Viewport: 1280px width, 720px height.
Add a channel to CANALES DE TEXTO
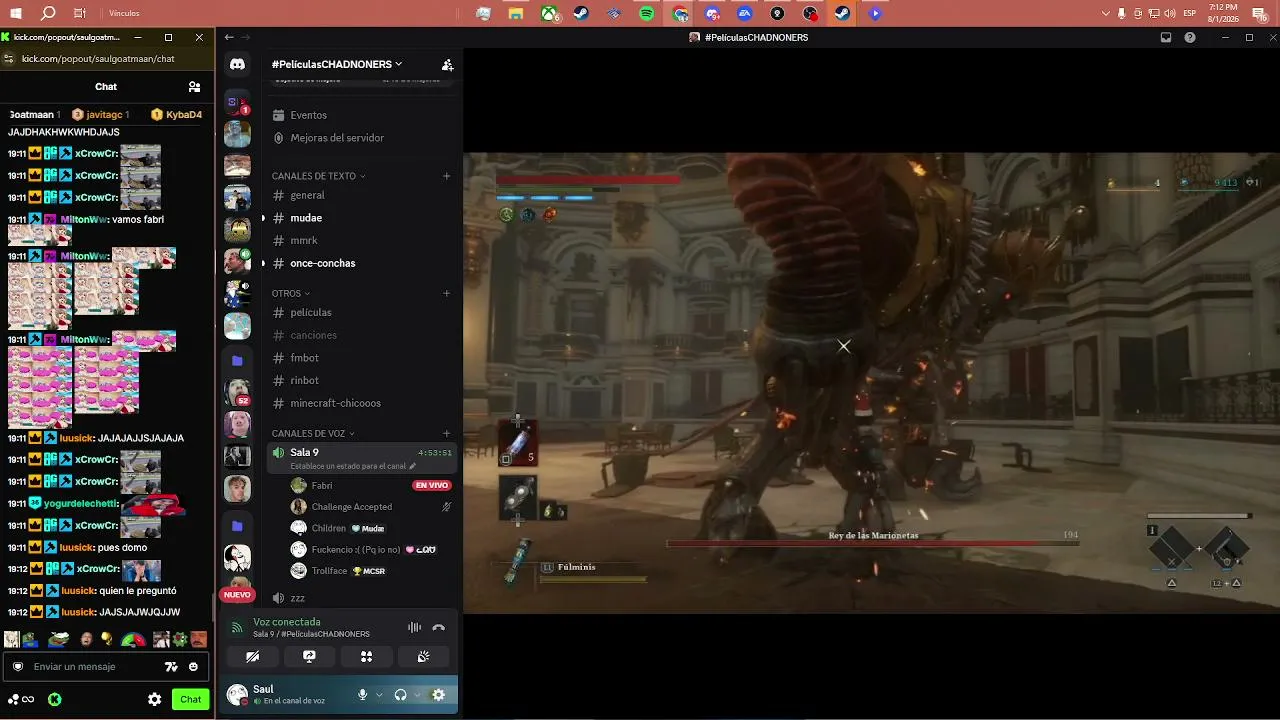[x=447, y=176]
